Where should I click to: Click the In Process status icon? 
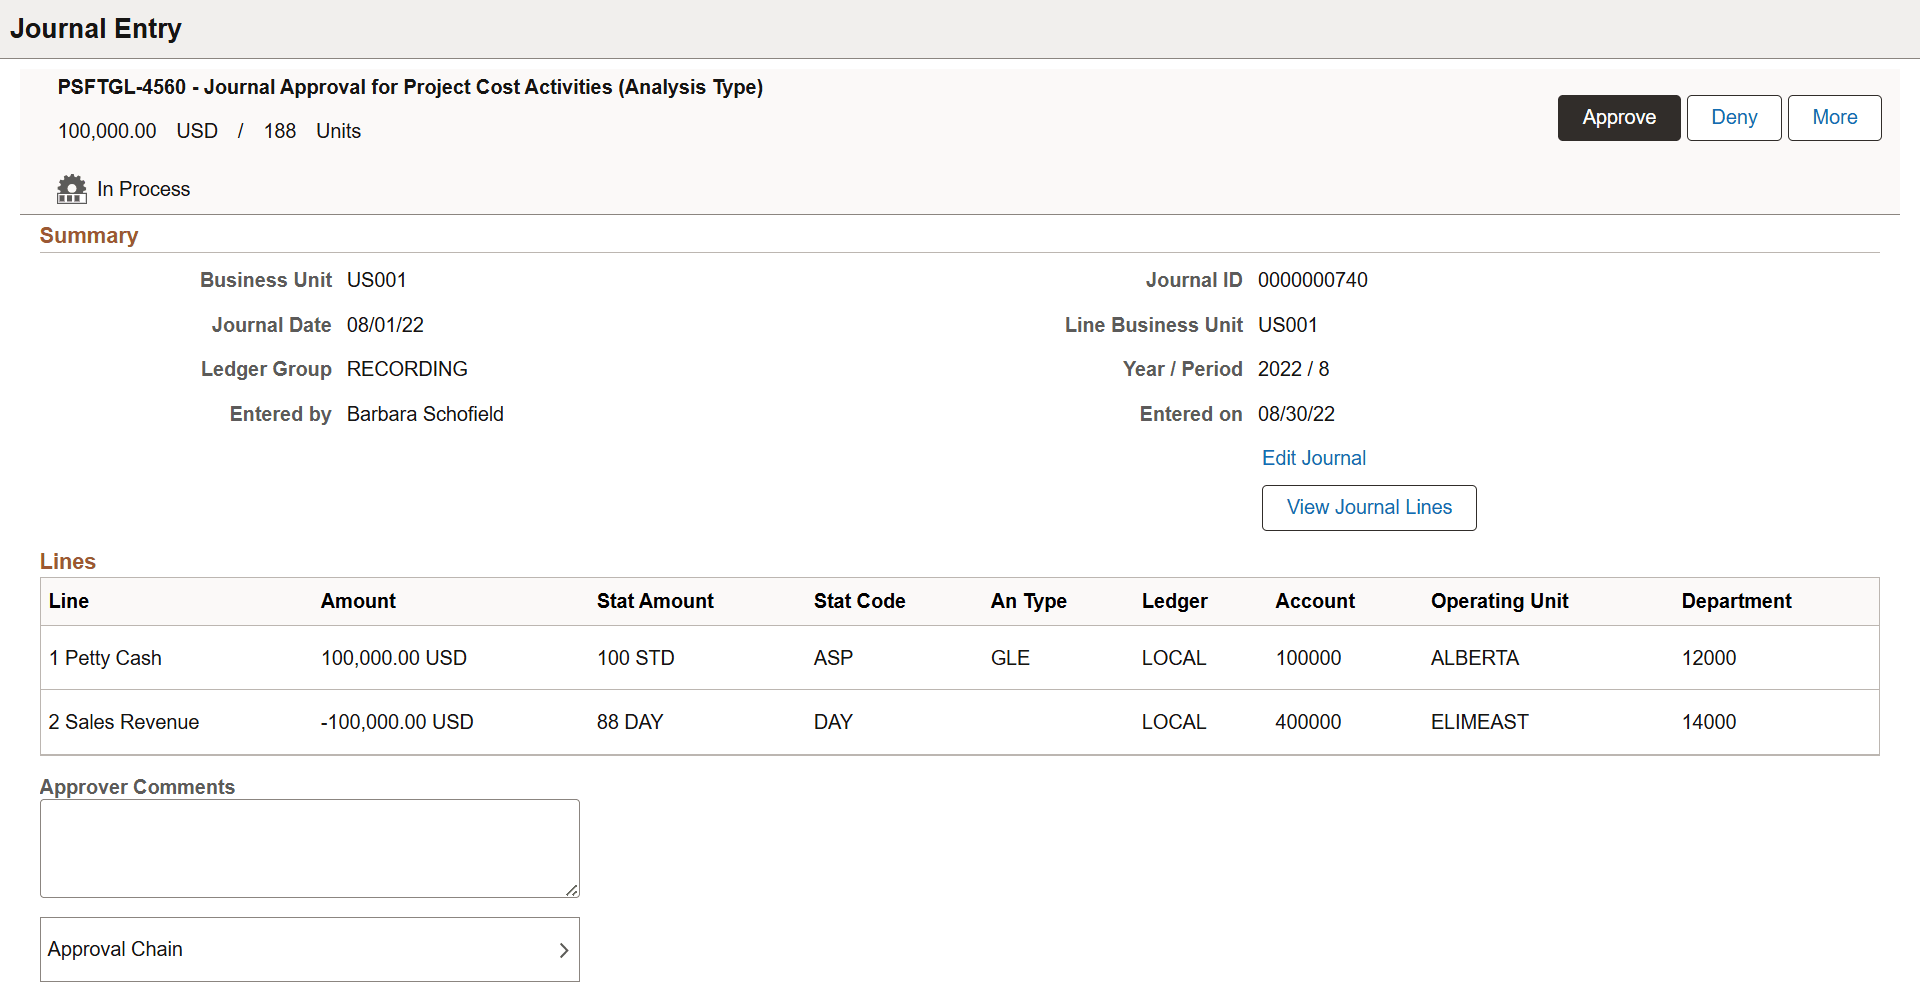pos(71,189)
